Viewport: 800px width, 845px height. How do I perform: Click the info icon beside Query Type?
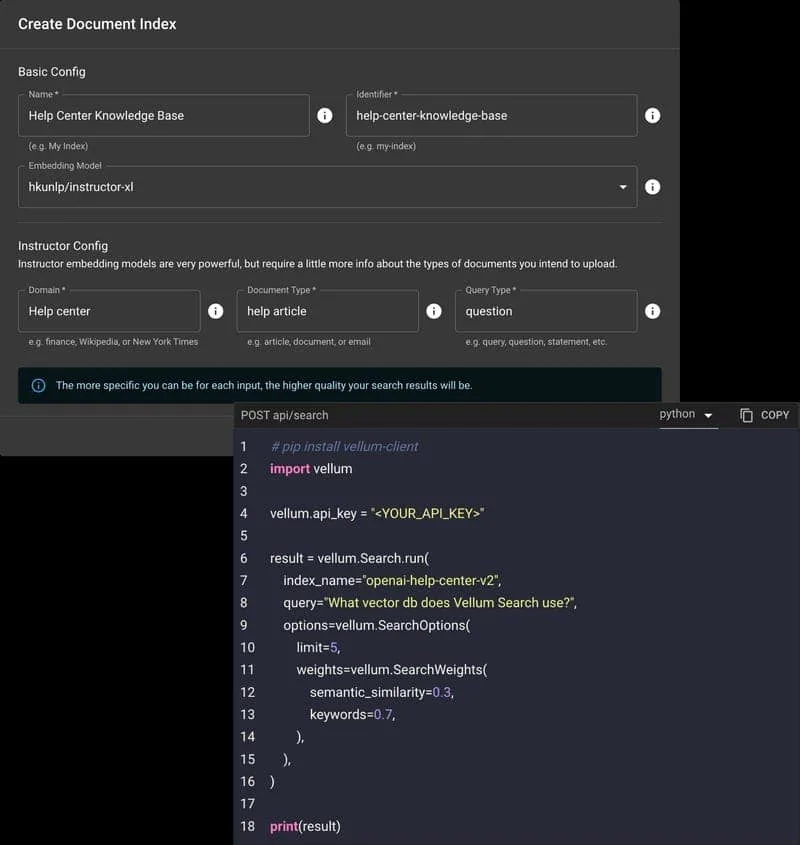point(652,311)
